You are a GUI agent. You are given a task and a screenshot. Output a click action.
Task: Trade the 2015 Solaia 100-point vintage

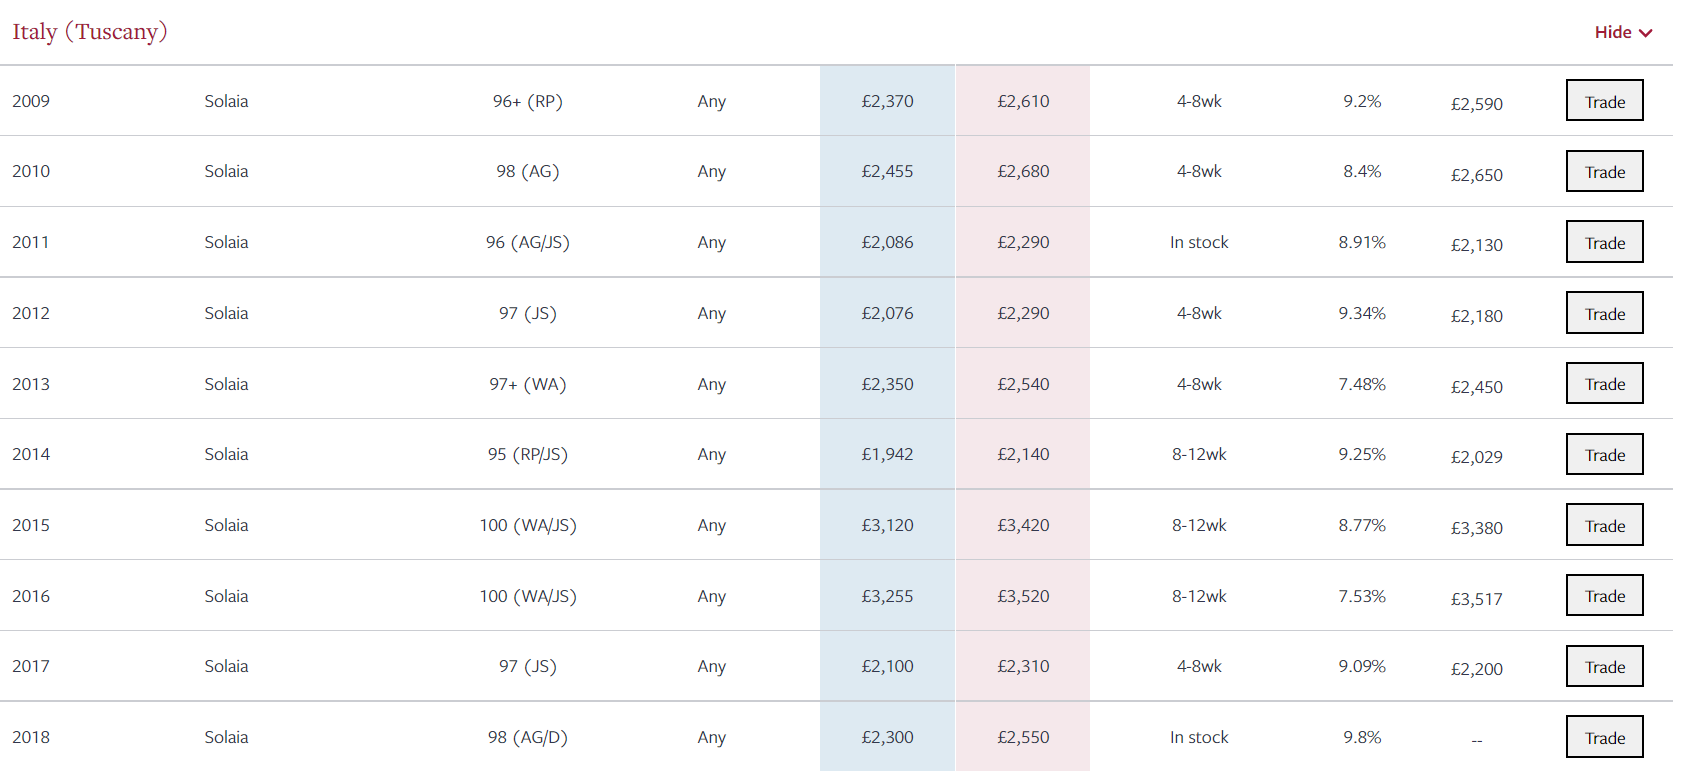pos(1604,525)
